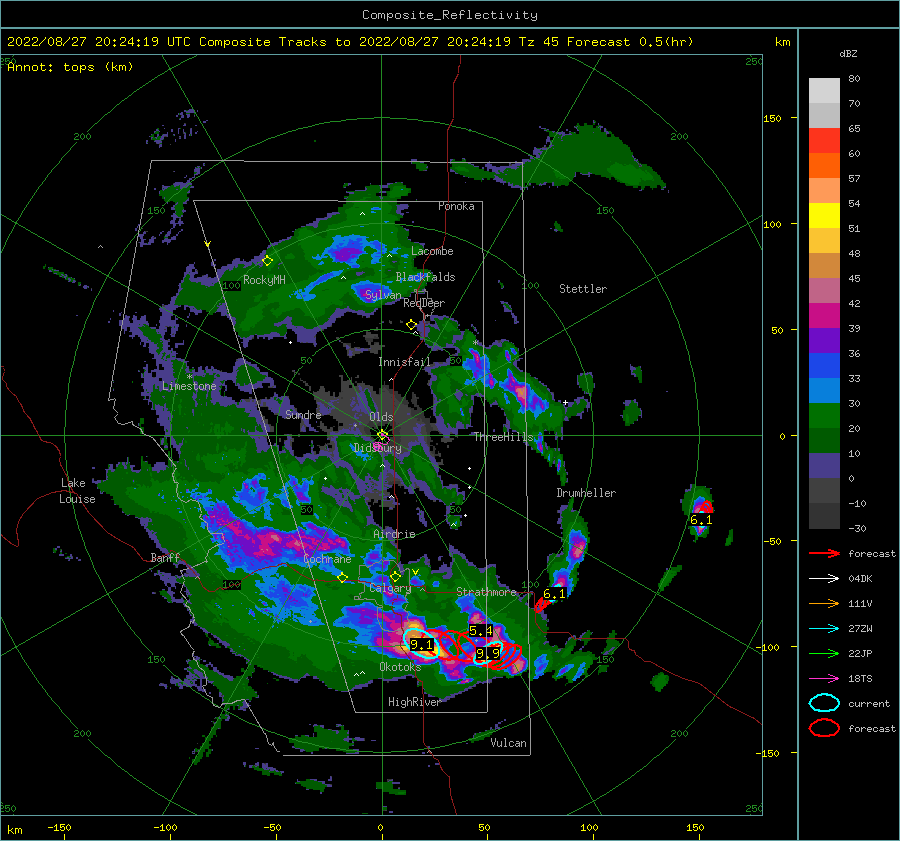Click the Vulcan city label
Image resolution: width=900 pixels, height=841 pixels.
[509, 743]
